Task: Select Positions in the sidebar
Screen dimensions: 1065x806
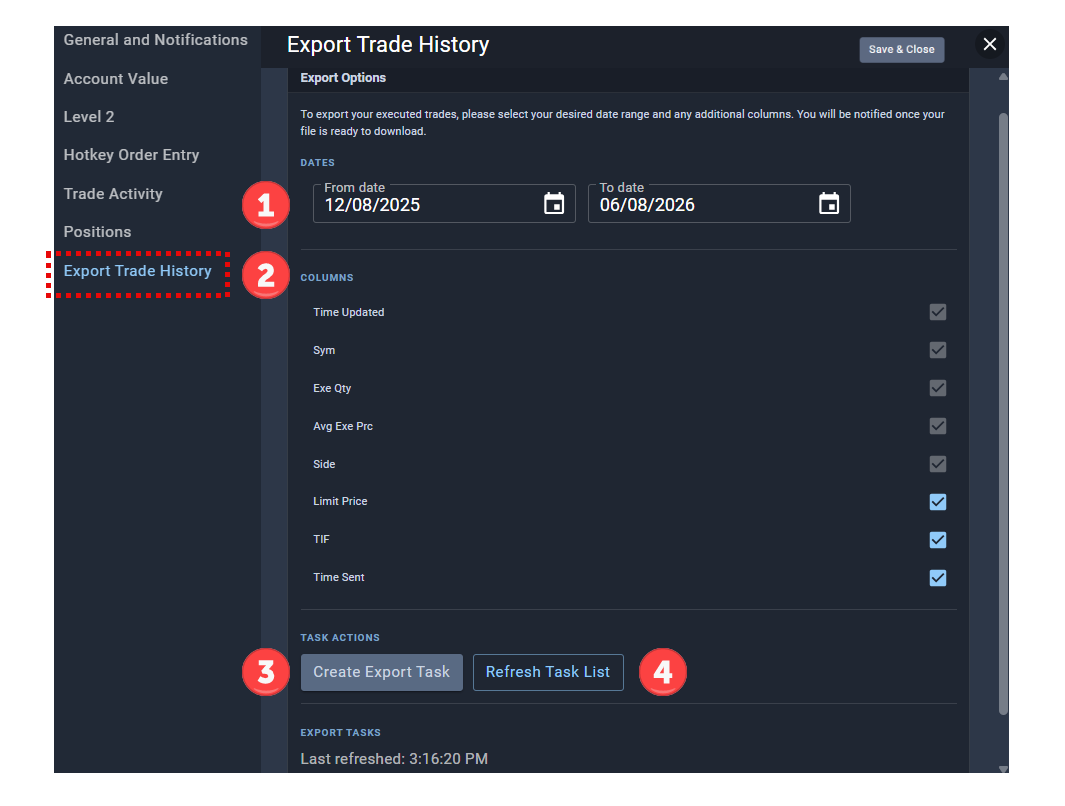Action: 97,232
